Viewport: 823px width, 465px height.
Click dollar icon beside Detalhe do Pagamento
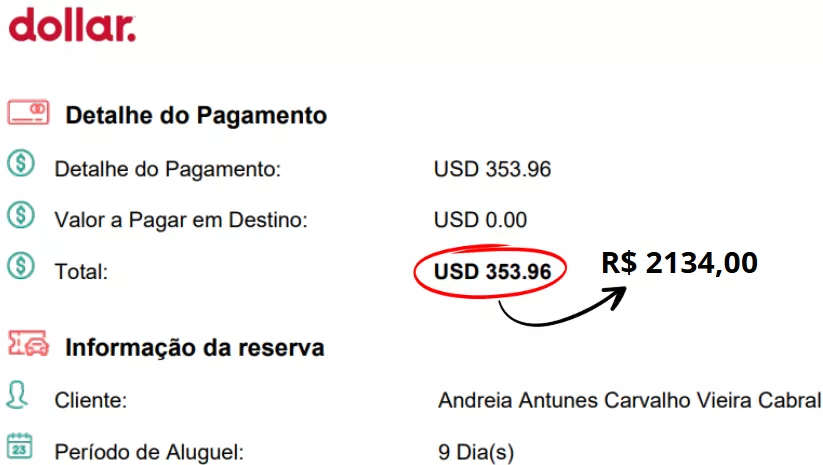click(21, 164)
